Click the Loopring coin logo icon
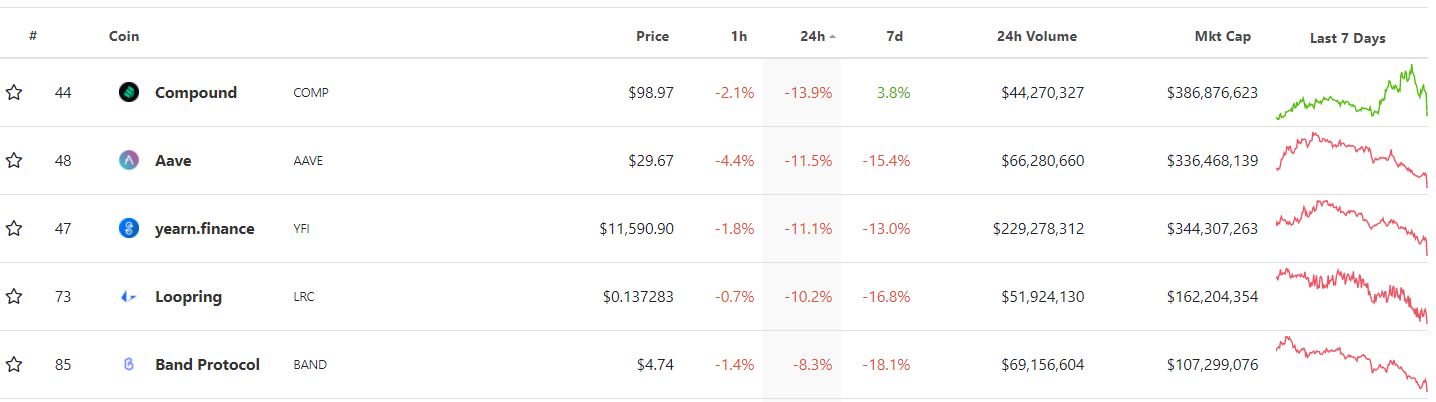Image resolution: width=1436 pixels, height=402 pixels. 128,297
